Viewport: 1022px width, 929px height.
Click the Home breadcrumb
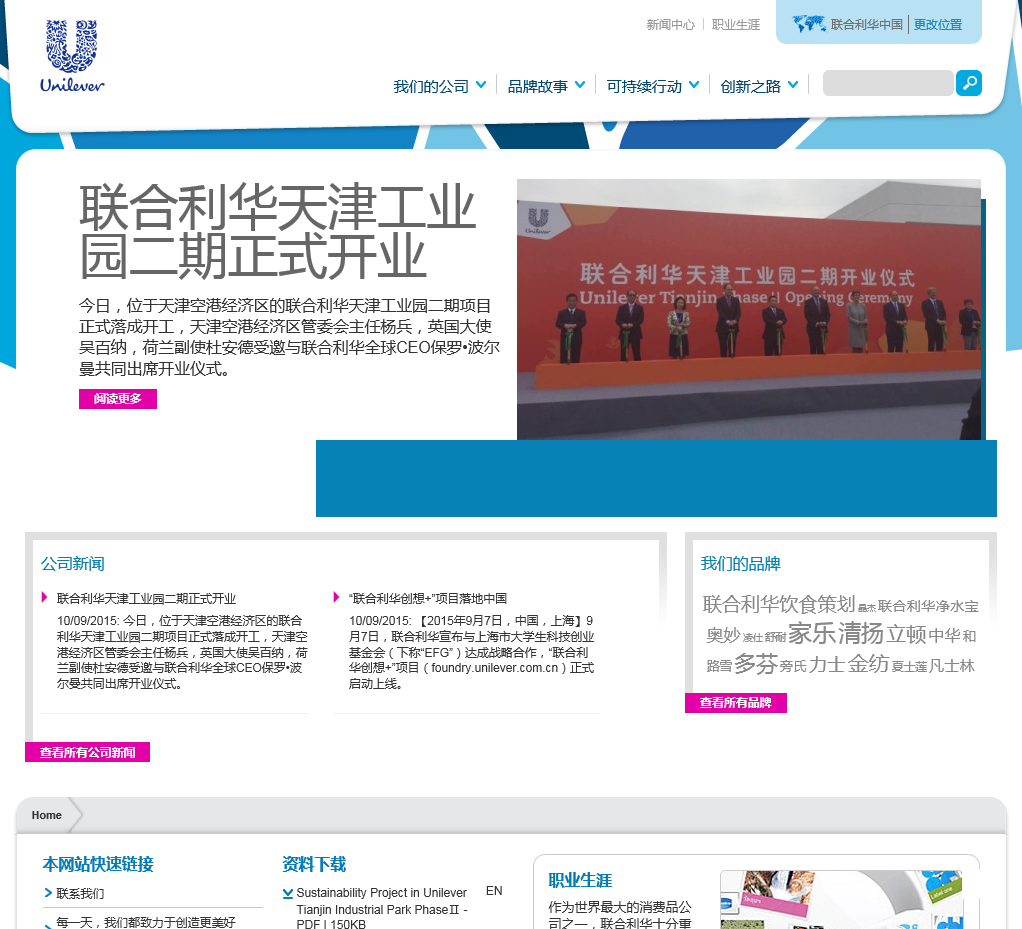[47, 815]
